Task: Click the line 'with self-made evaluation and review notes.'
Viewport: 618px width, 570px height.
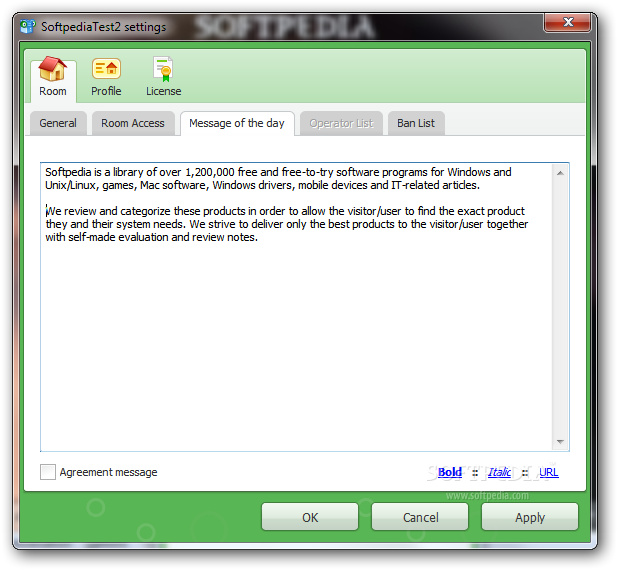Action: click(151, 237)
